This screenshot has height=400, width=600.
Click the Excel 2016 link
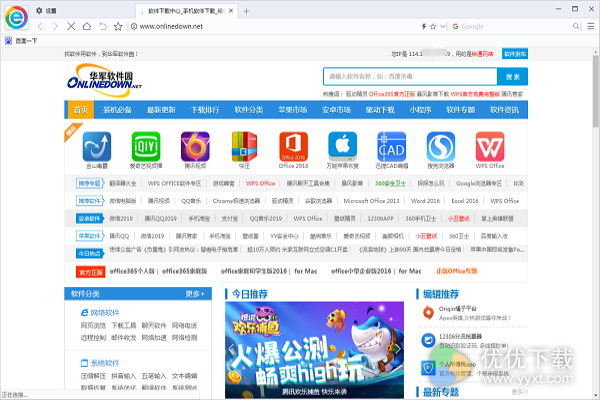click(x=465, y=201)
